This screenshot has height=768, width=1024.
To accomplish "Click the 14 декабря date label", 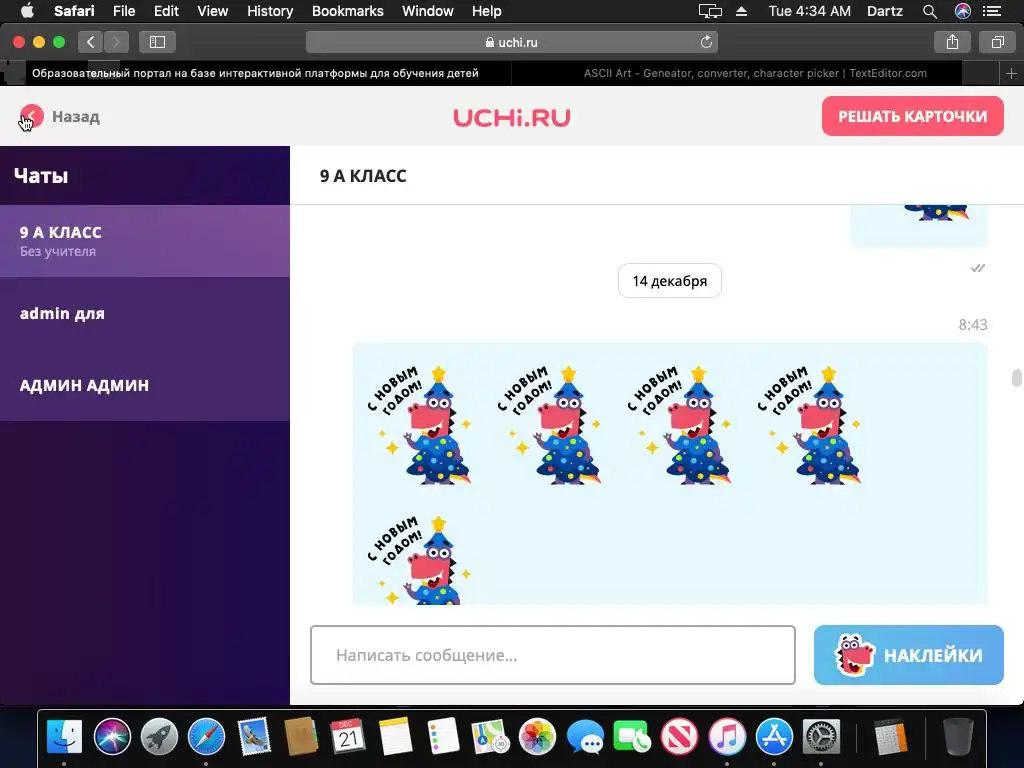I will (669, 281).
